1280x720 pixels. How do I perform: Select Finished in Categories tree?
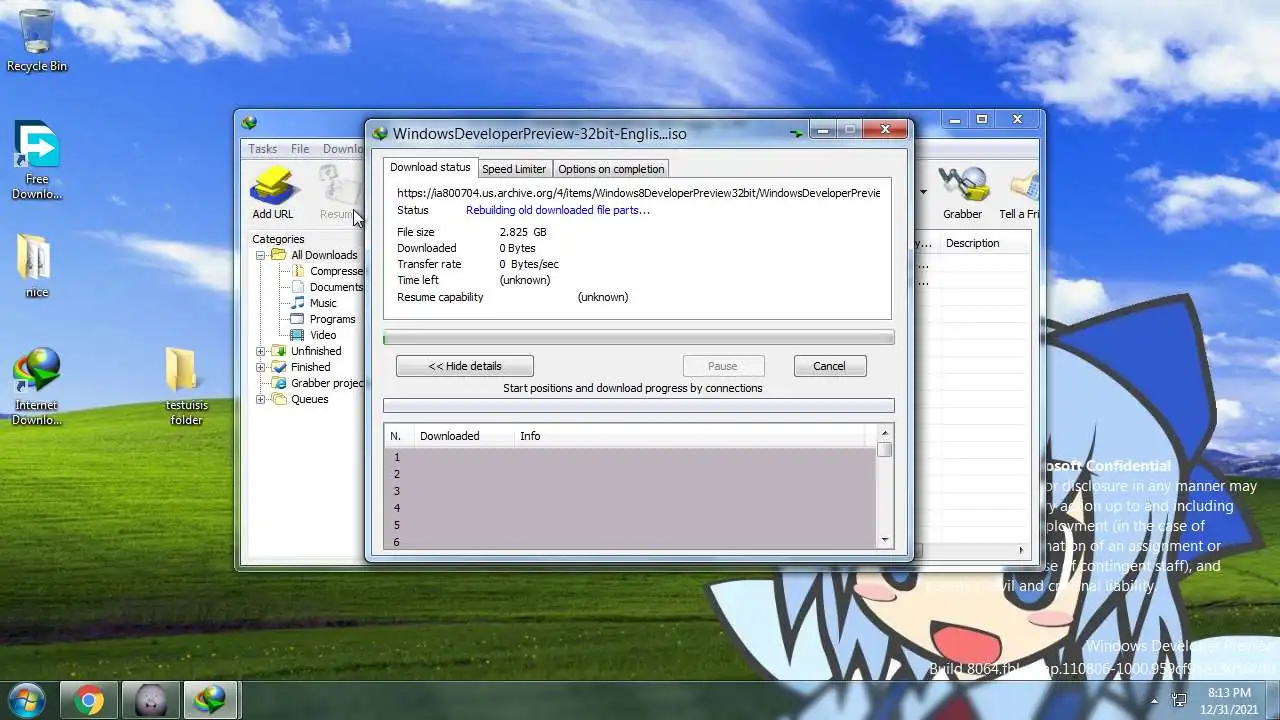(x=310, y=367)
